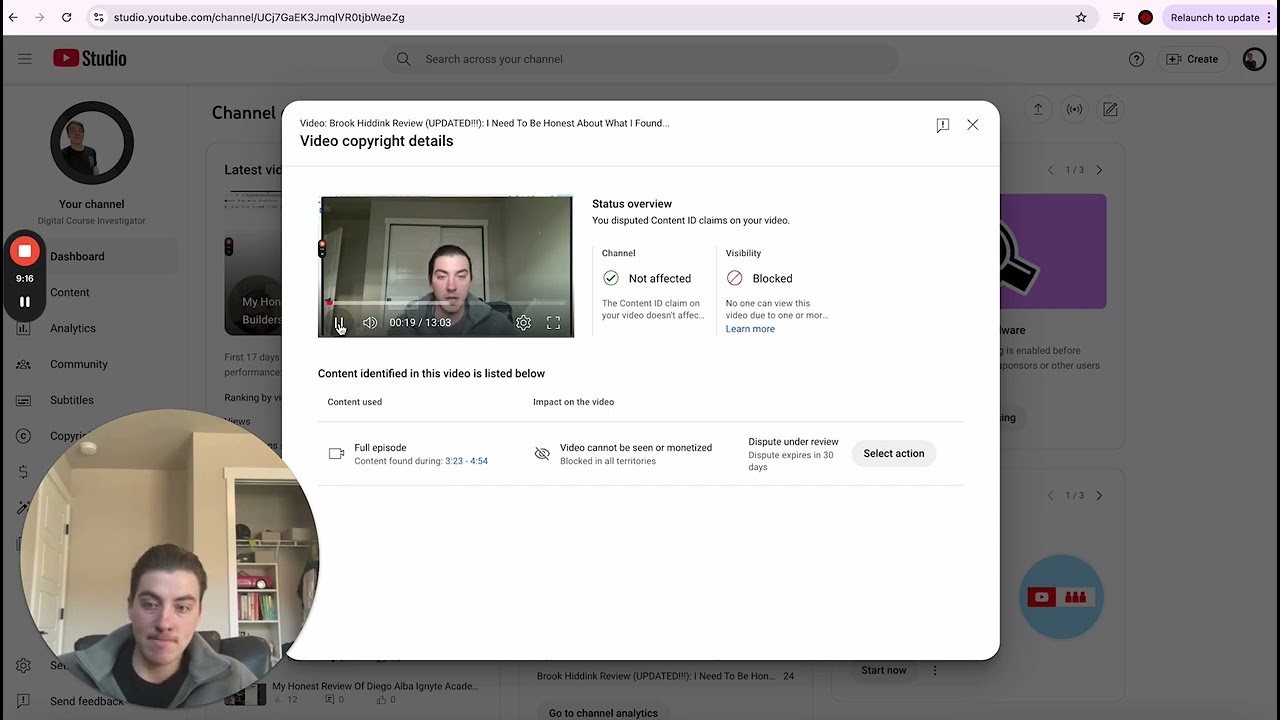Open the Help question mark icon
Image resolution: width=1280 pixels, height=720 pixels.
tap(1136, 59)
